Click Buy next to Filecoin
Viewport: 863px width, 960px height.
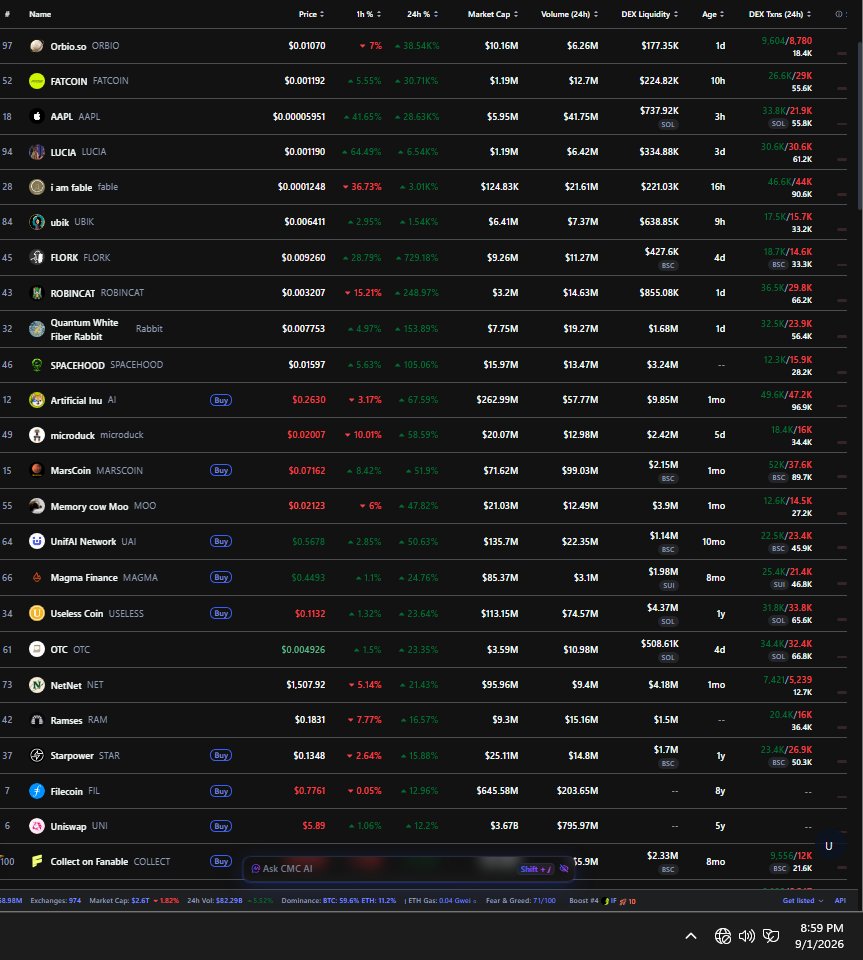221,790
